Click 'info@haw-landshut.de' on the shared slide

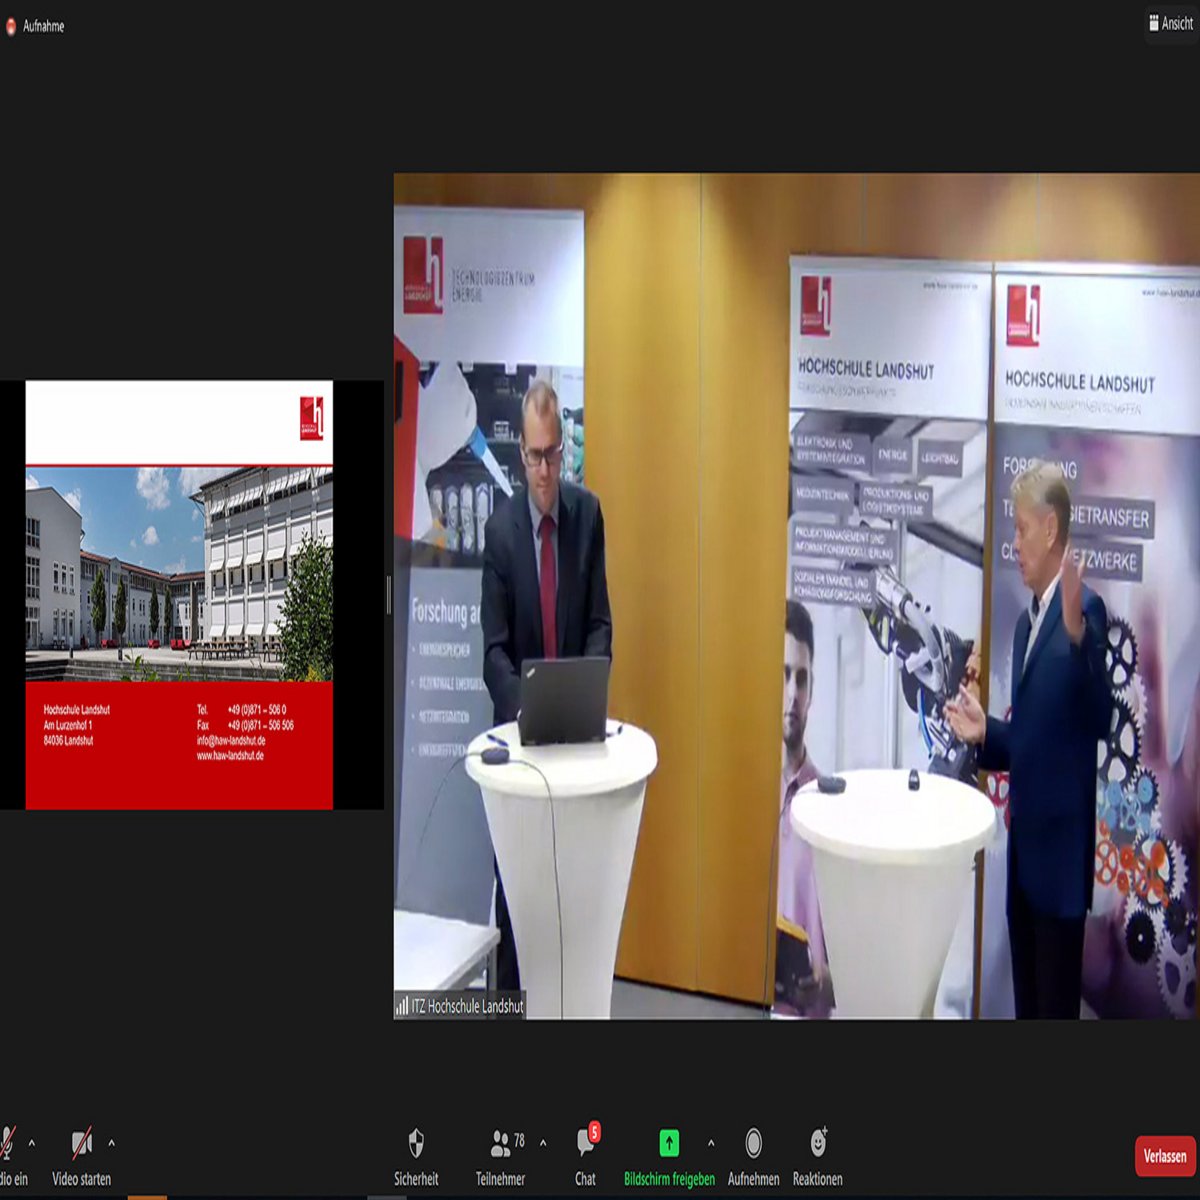coord(231,741)
